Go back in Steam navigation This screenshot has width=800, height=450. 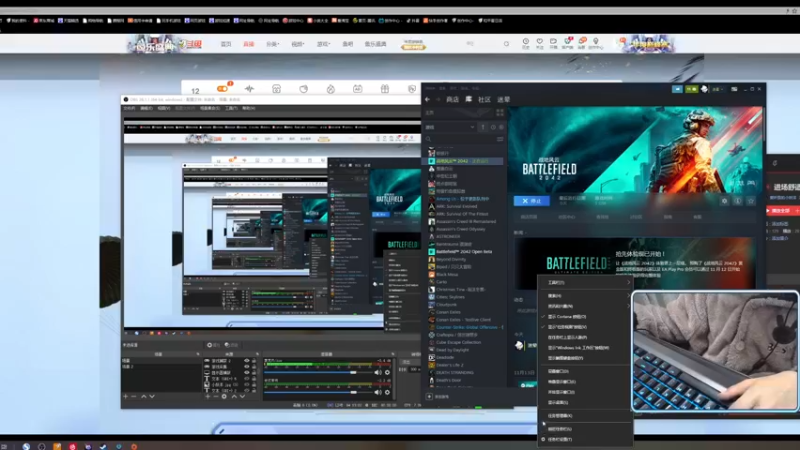pyautogui.click(x=428, y=99)
